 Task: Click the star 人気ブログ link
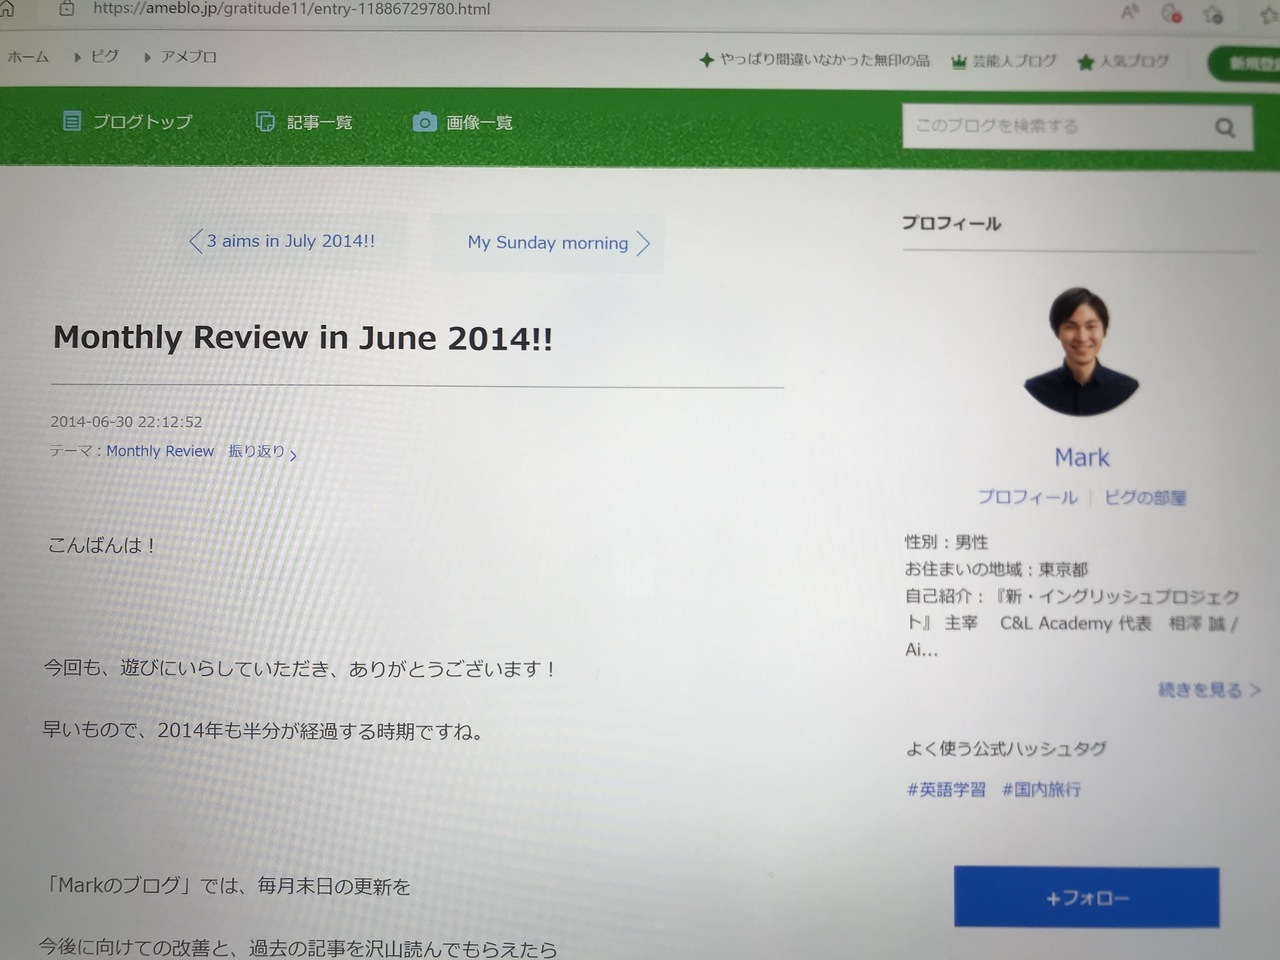click(1123, 61)
